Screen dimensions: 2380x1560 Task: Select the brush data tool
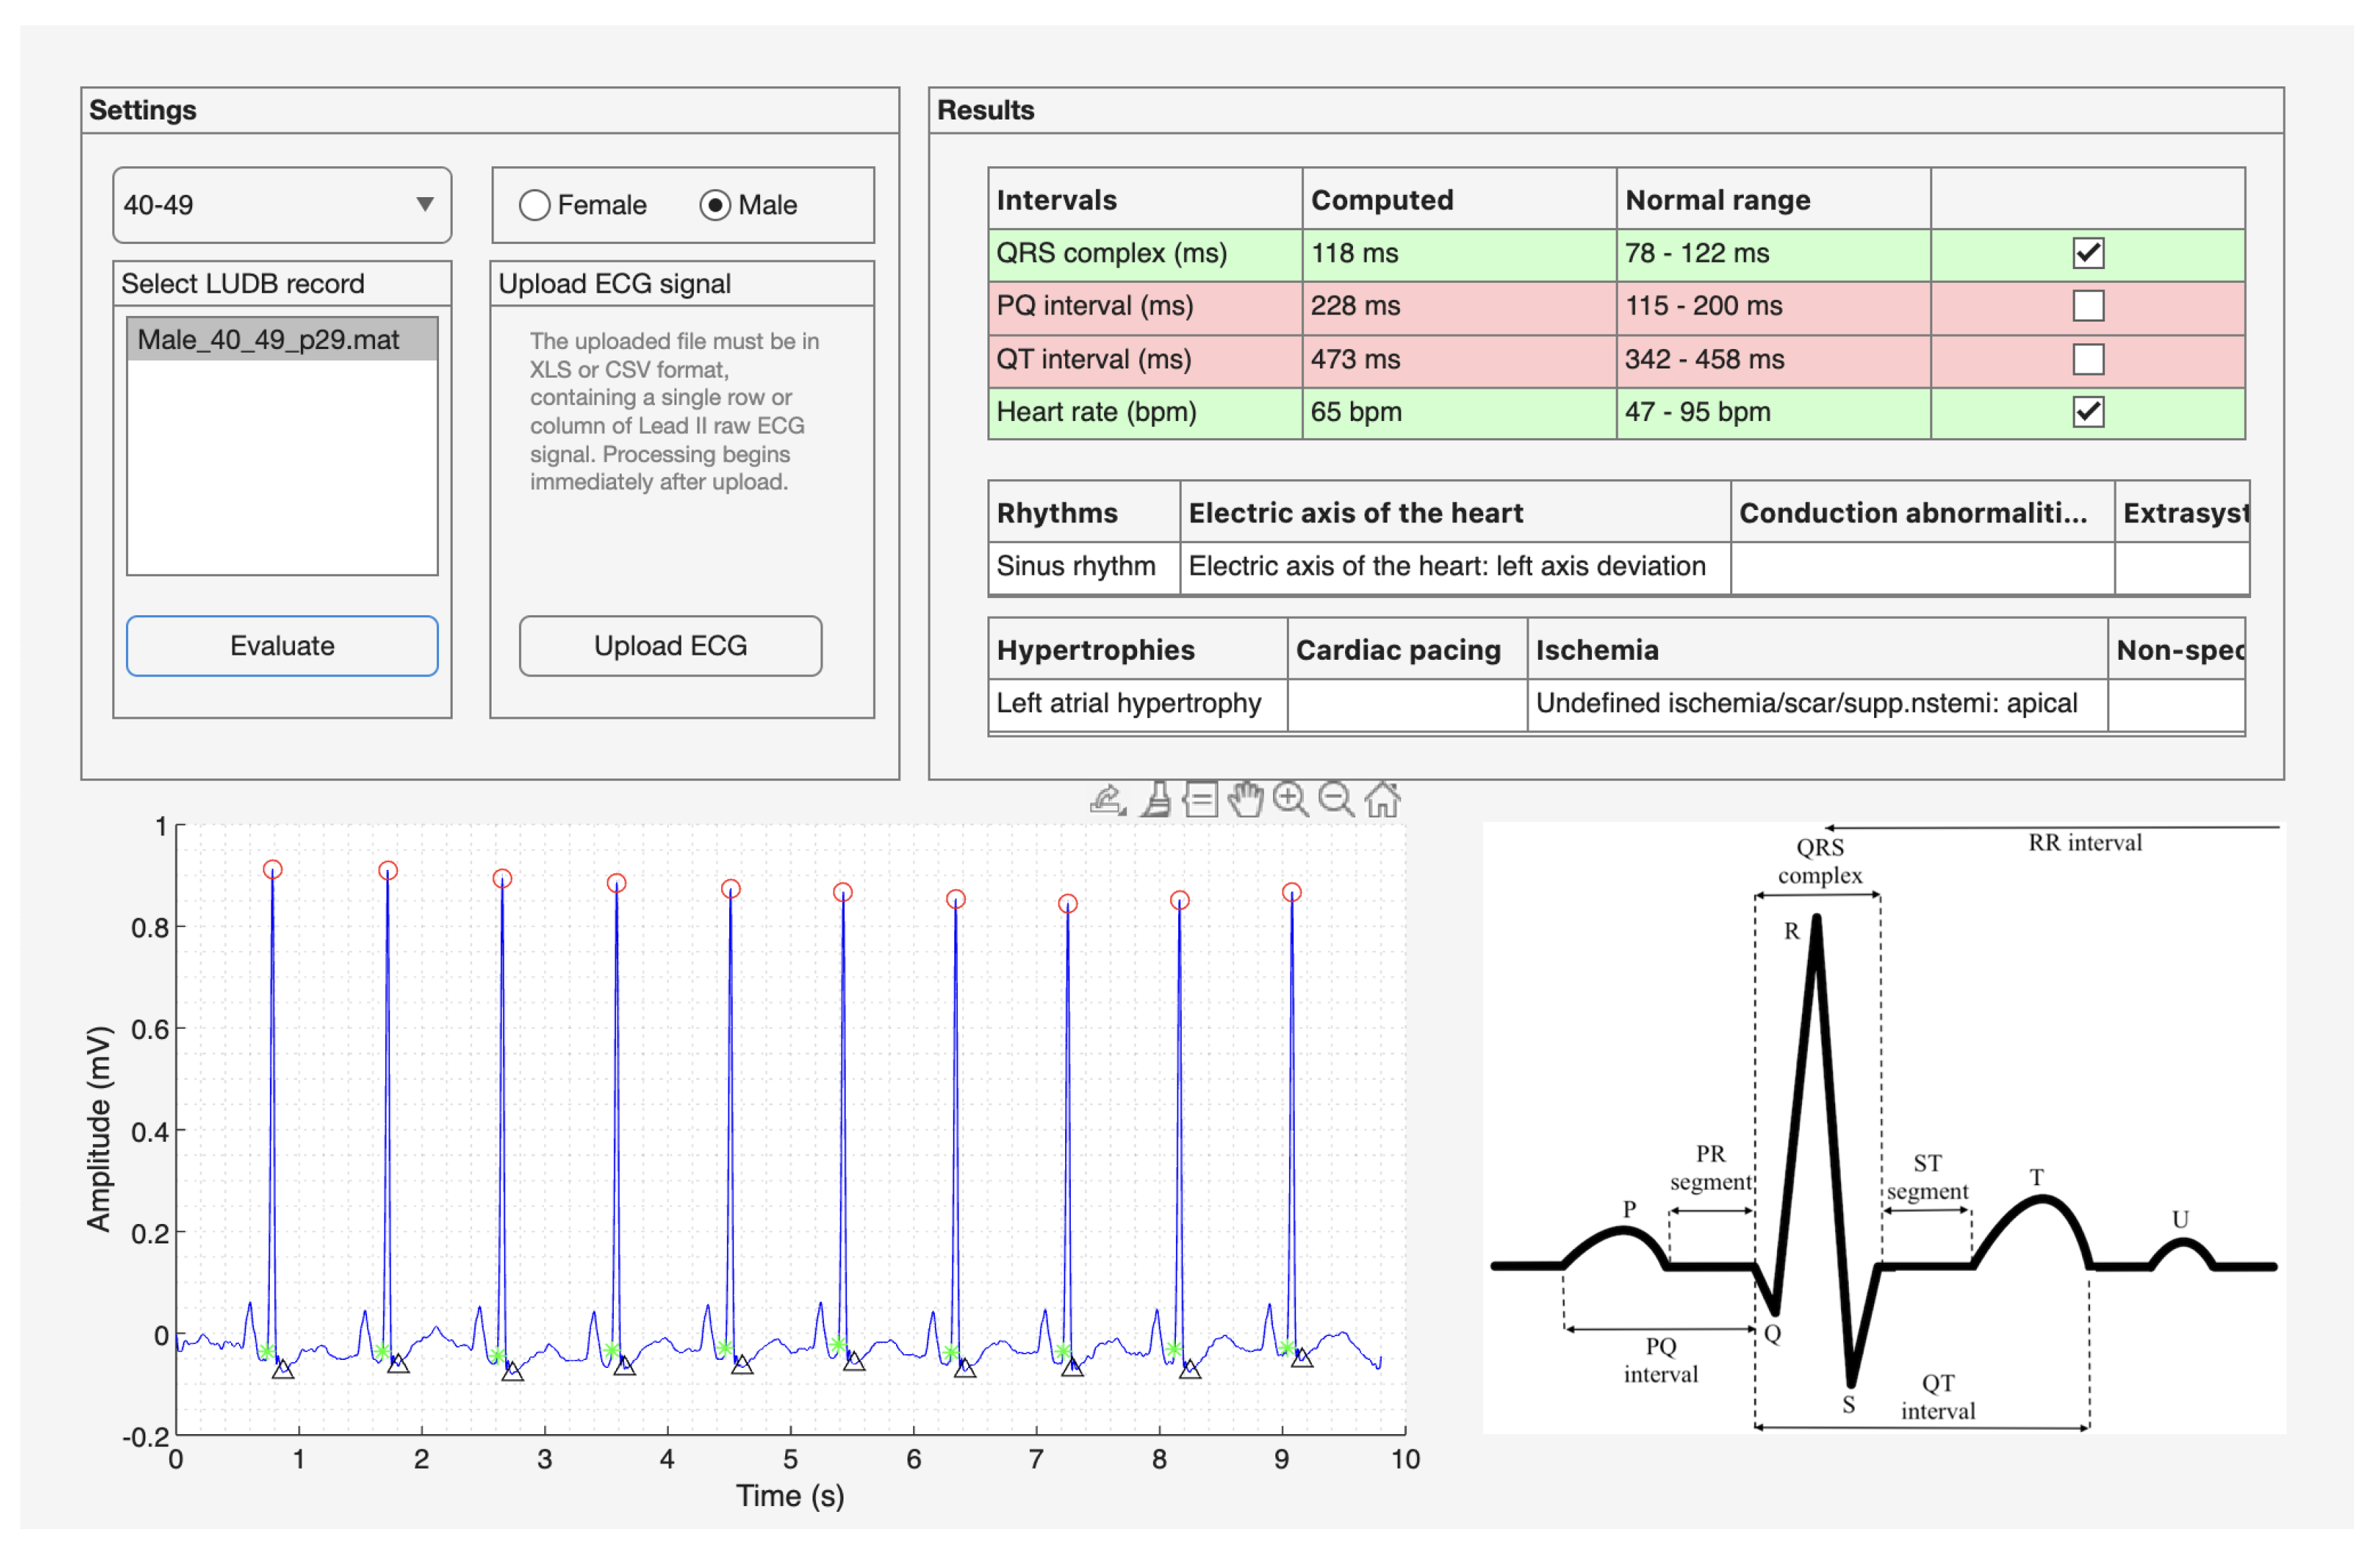click(1156, 801)
